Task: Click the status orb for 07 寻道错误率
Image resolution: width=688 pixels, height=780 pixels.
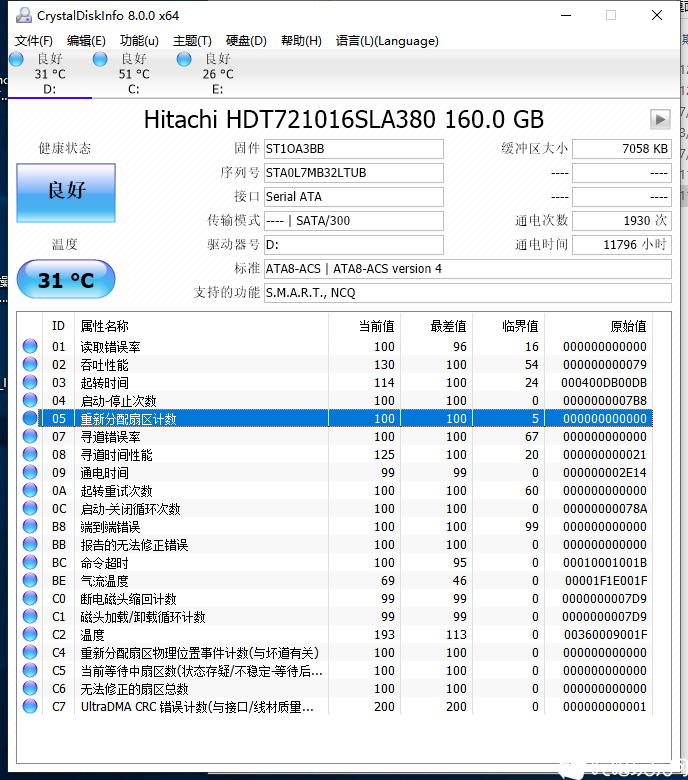Action: [x=30, y=436]
